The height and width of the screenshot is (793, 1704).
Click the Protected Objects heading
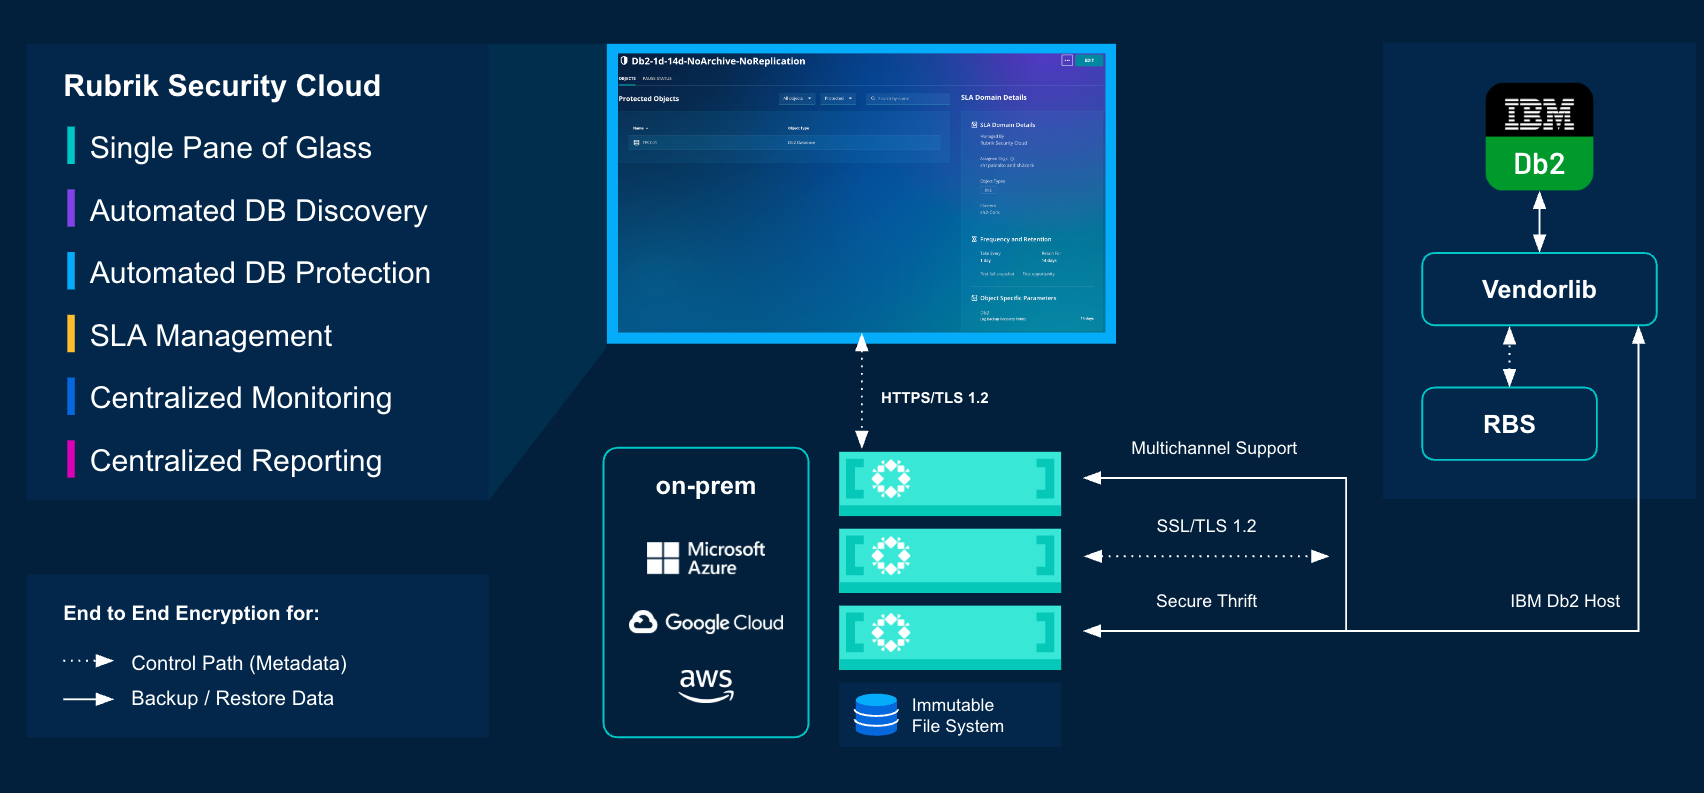coord(649,98)
